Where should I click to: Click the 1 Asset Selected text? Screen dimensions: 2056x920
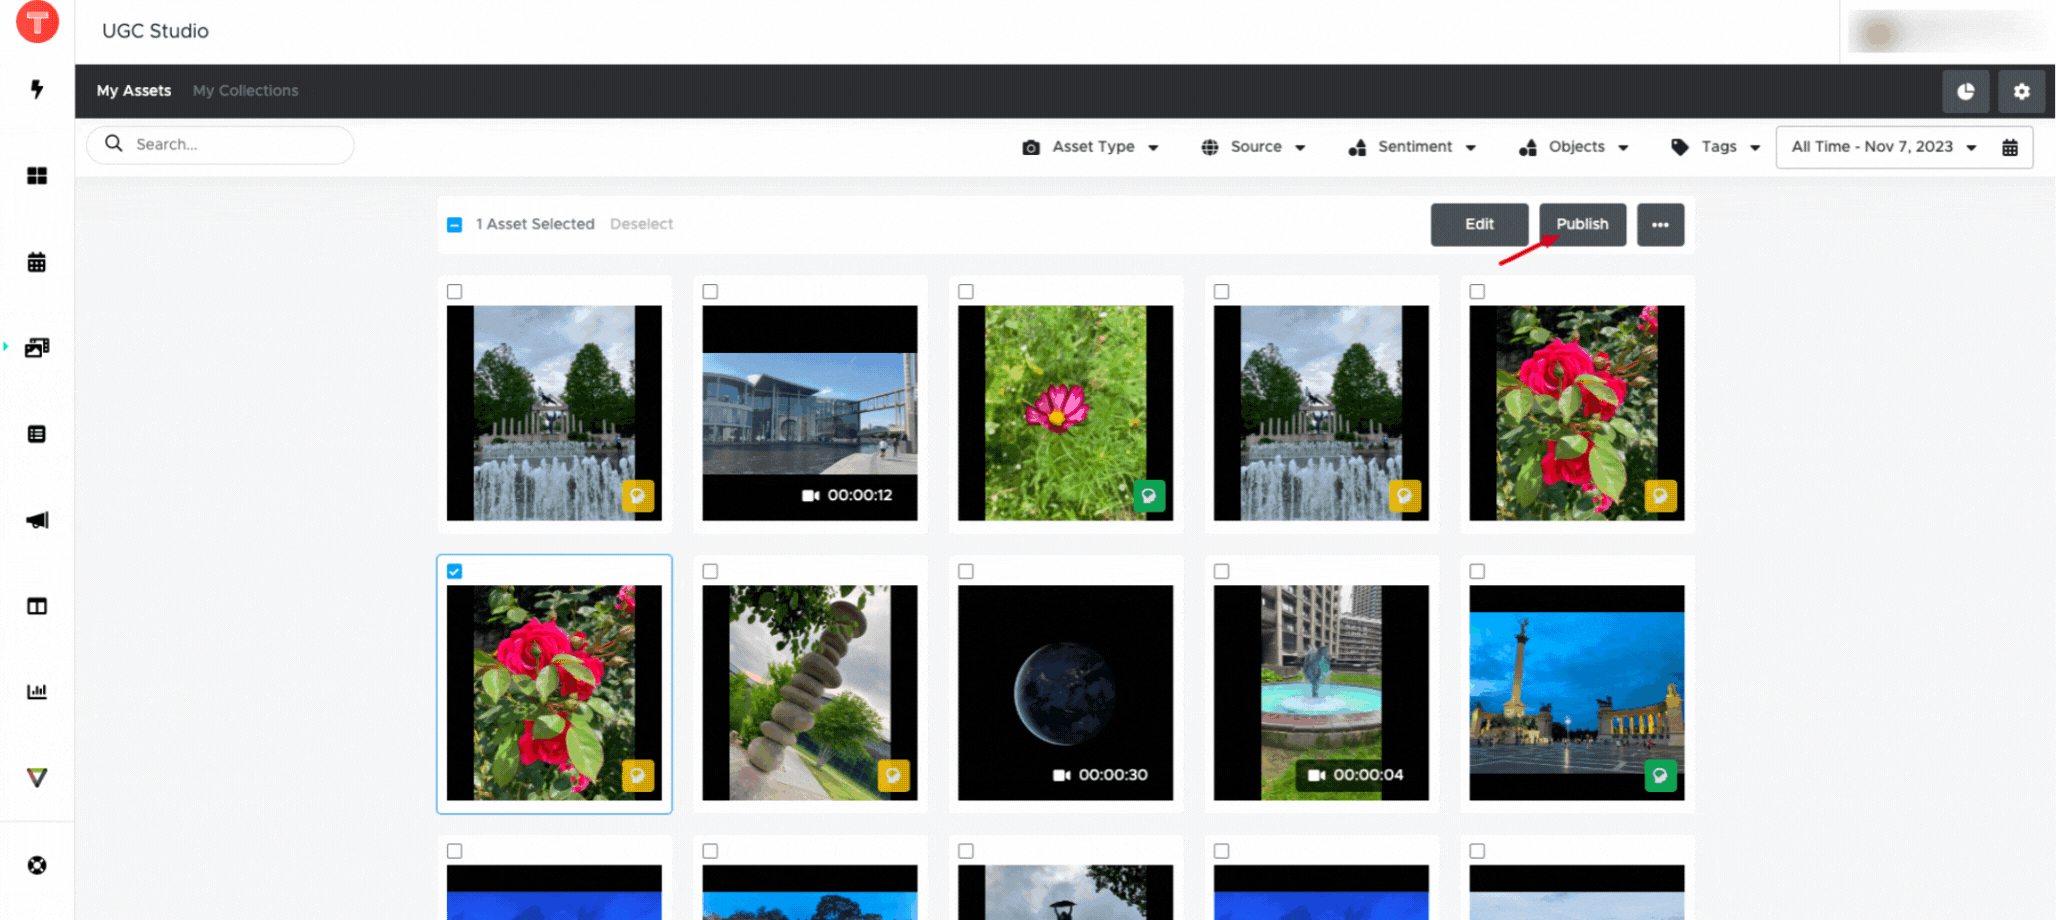coord(535,224)
